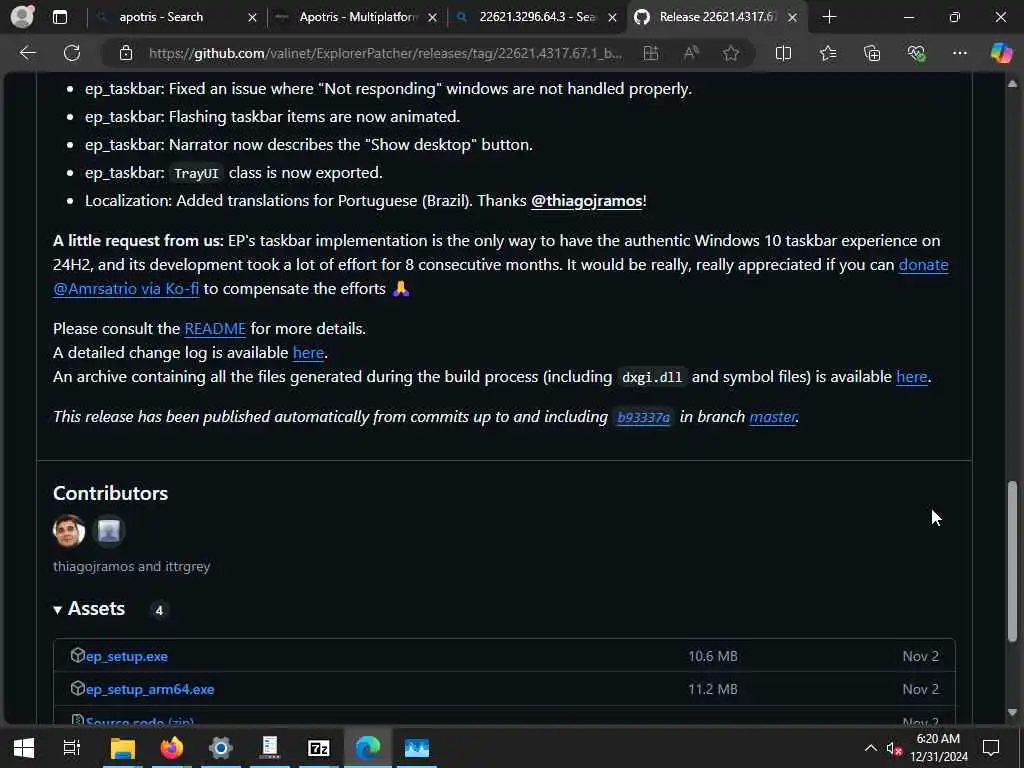Switch to apotris - Search tab
The width and height of the screenshot is (1024, 768).
pos(161,17)
